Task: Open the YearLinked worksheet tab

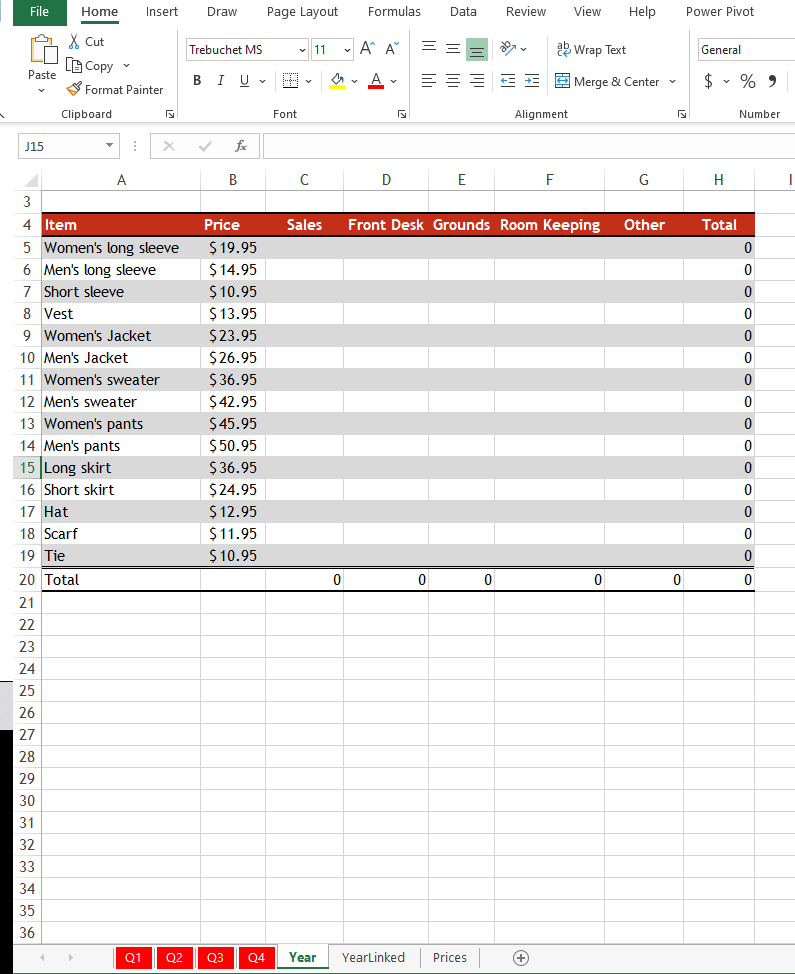Action: 373,957
